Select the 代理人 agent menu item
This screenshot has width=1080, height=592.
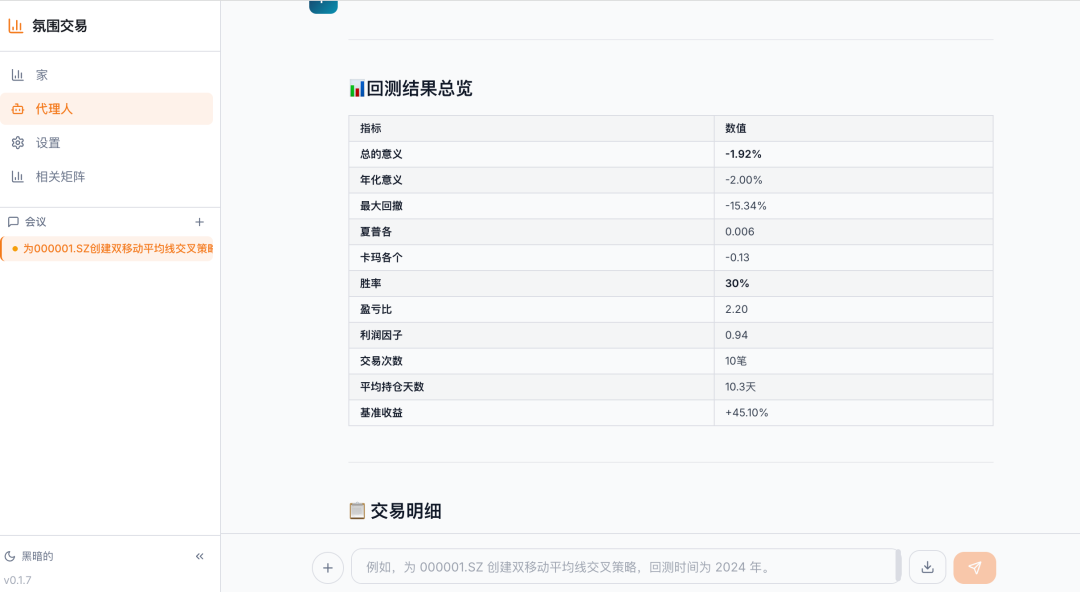(107, 109)
